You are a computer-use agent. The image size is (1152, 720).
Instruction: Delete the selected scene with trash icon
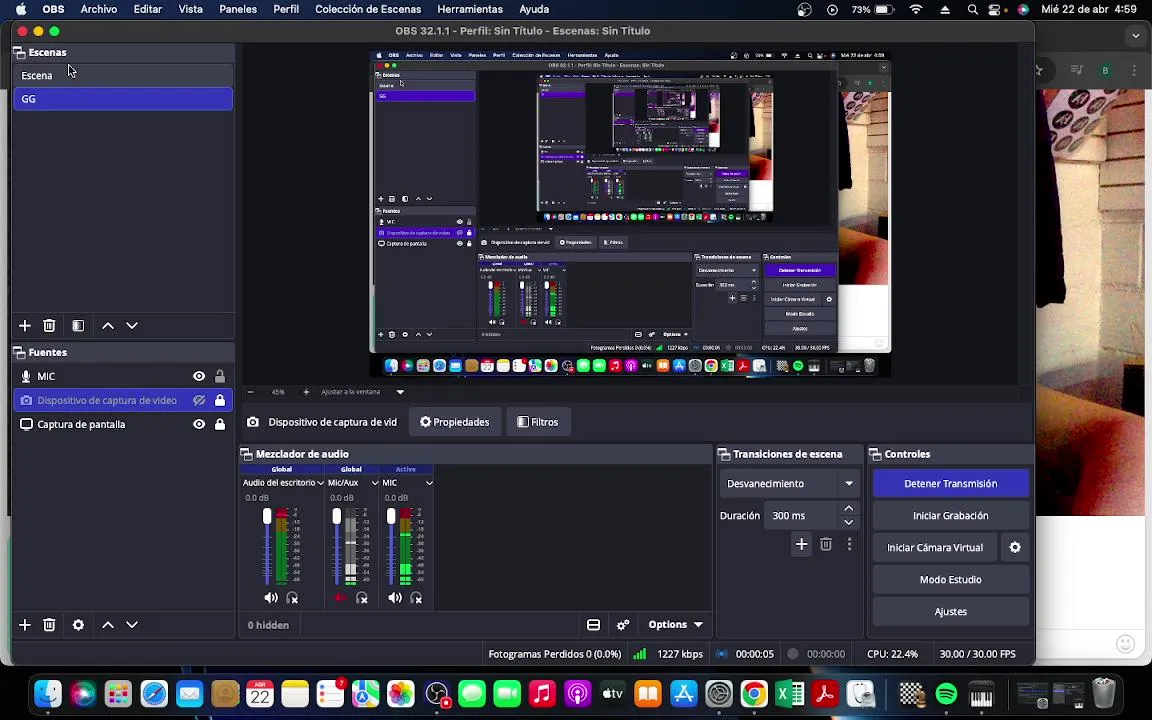click(x=49, y=325)
